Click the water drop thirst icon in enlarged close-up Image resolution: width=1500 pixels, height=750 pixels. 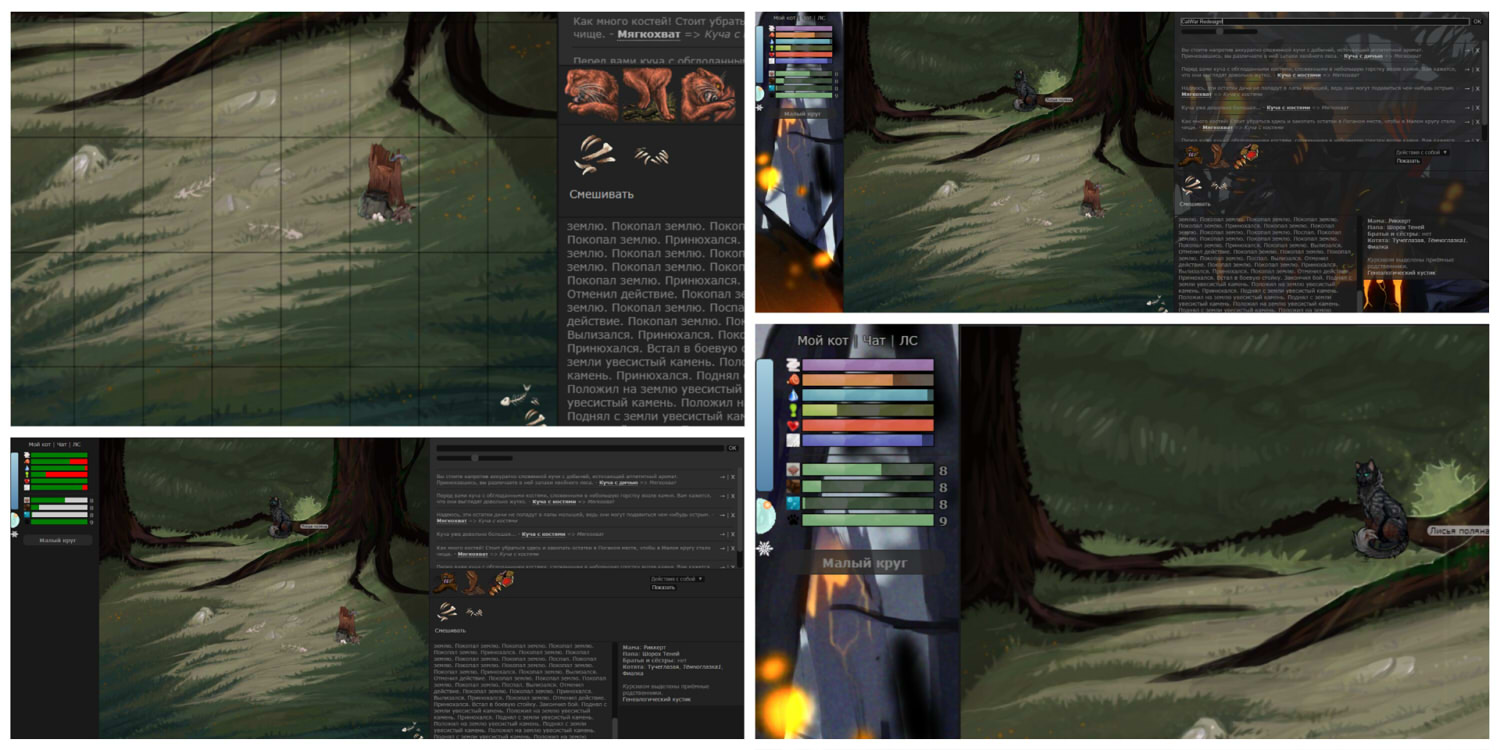pos(793,395)
